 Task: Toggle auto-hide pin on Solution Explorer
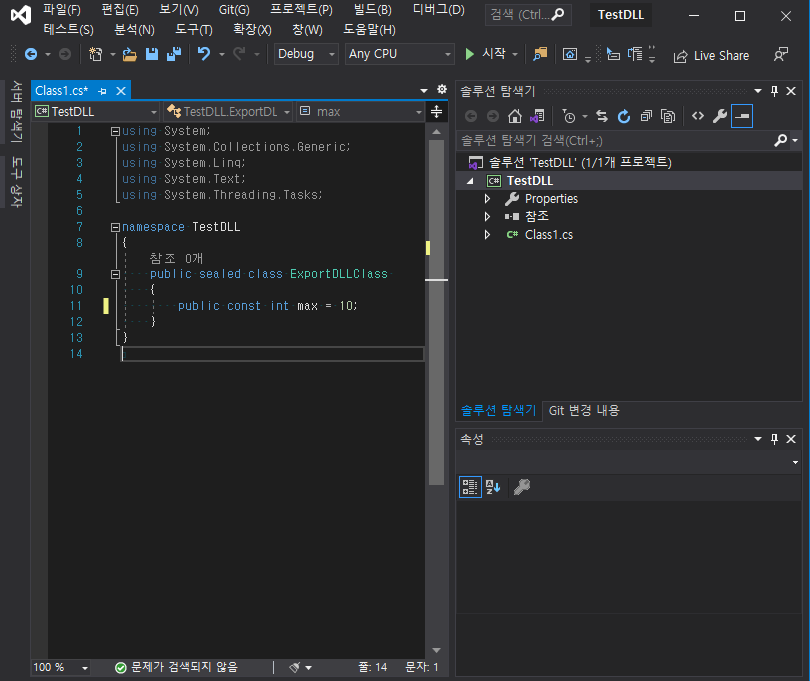click(x=774, y=91)
